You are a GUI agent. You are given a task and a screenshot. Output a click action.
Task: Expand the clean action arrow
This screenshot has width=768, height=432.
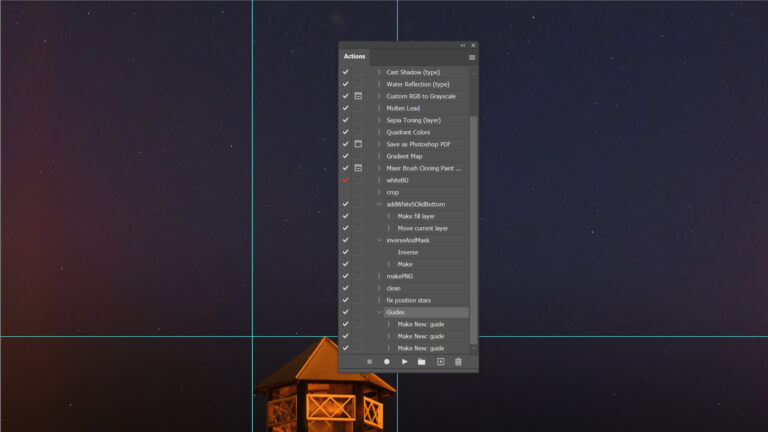tap(379, 288)
